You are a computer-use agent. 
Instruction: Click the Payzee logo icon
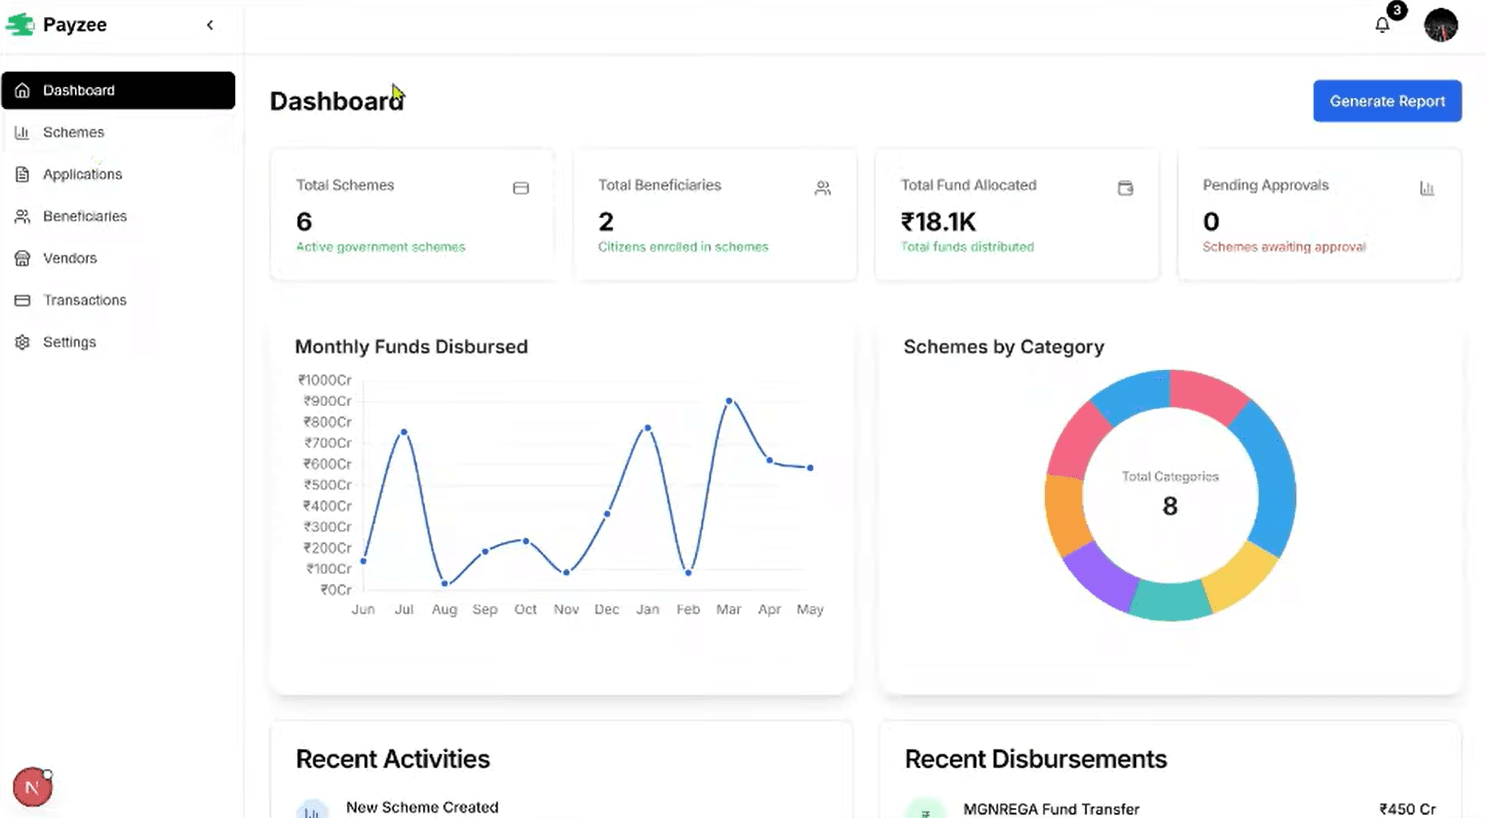[x=20, y=25]
